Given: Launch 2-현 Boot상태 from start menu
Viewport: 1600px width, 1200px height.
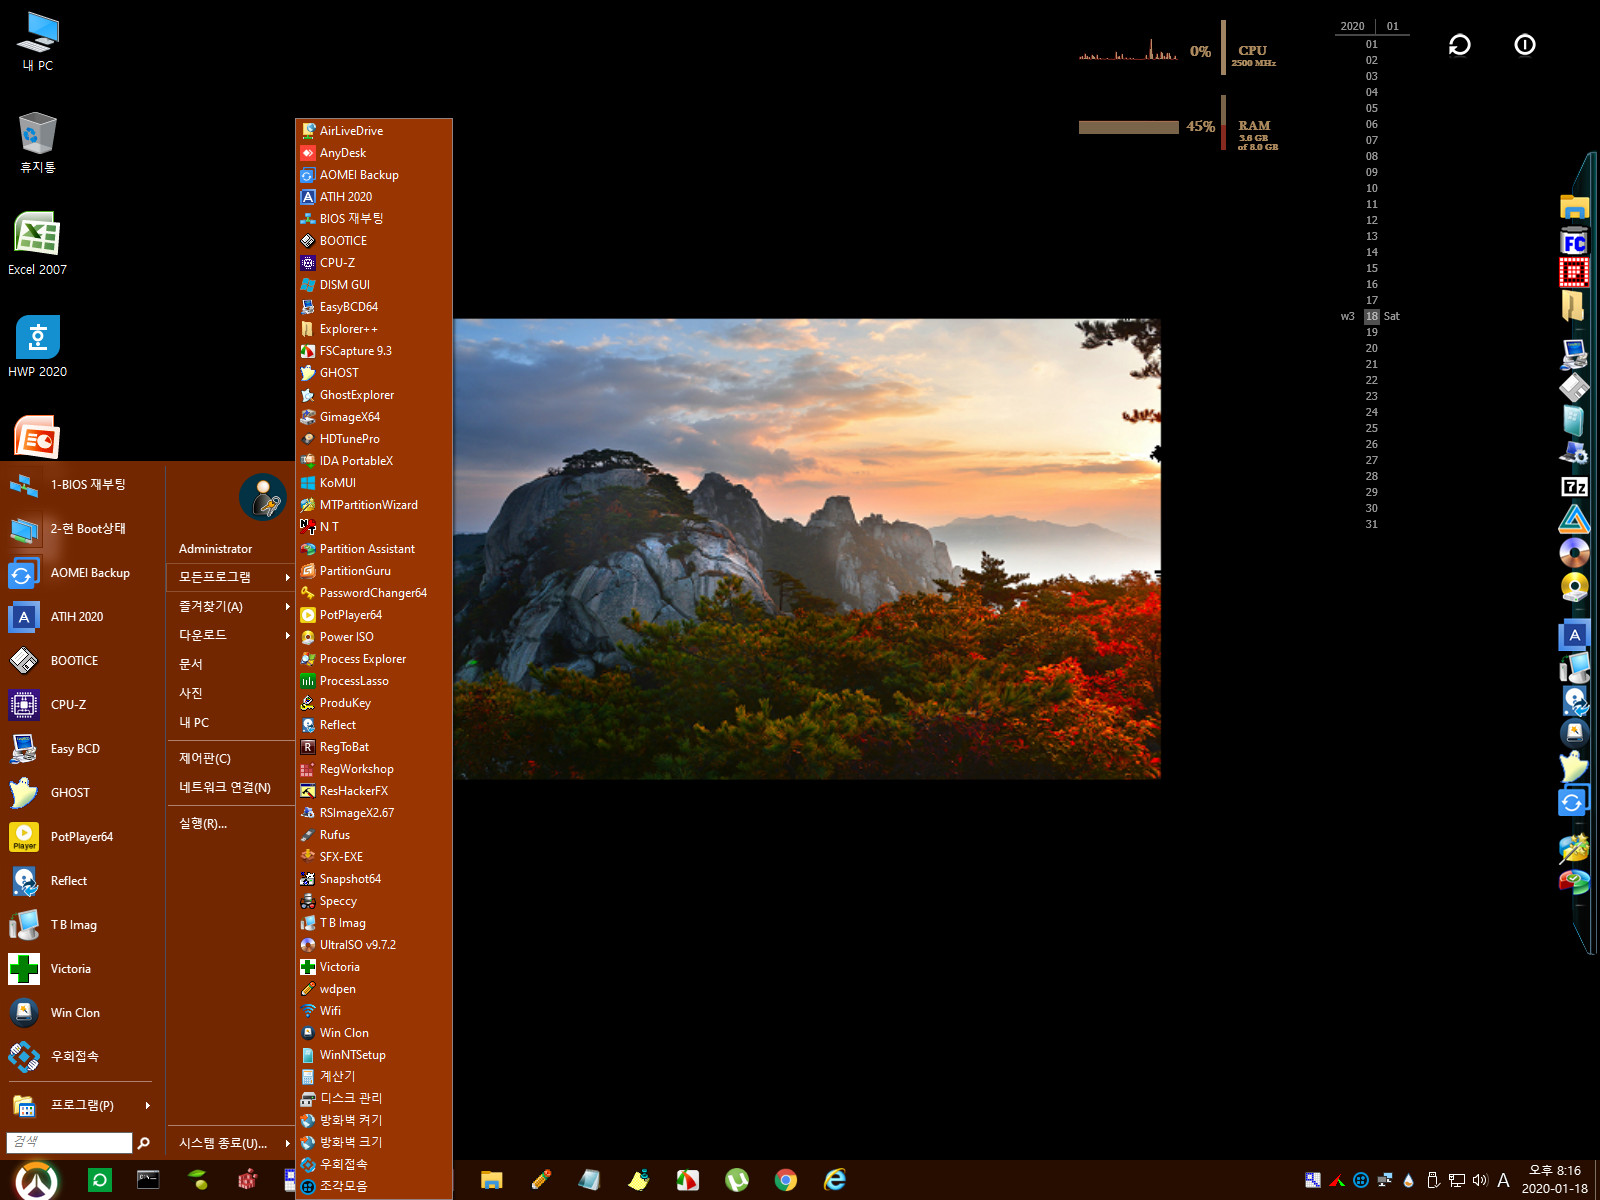Looking at the screenshot, I should [x=80, y=529].
